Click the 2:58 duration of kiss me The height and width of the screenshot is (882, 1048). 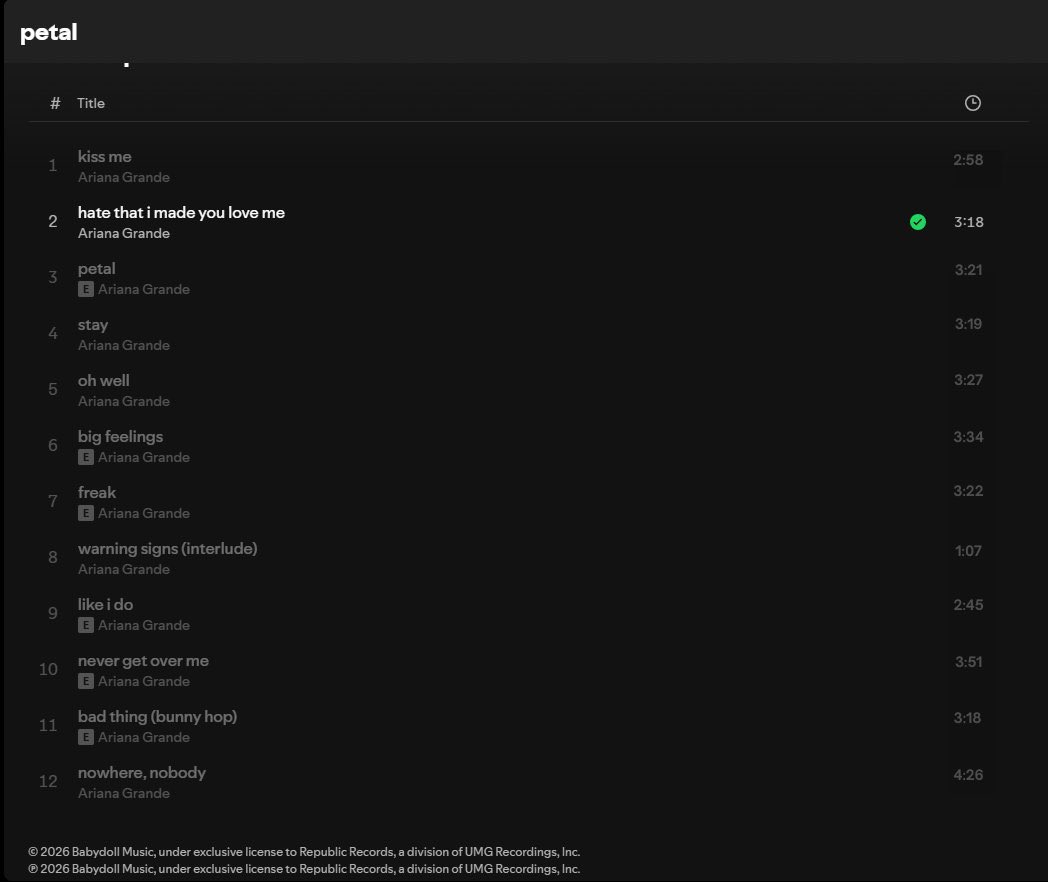click(x=968, y=160)
